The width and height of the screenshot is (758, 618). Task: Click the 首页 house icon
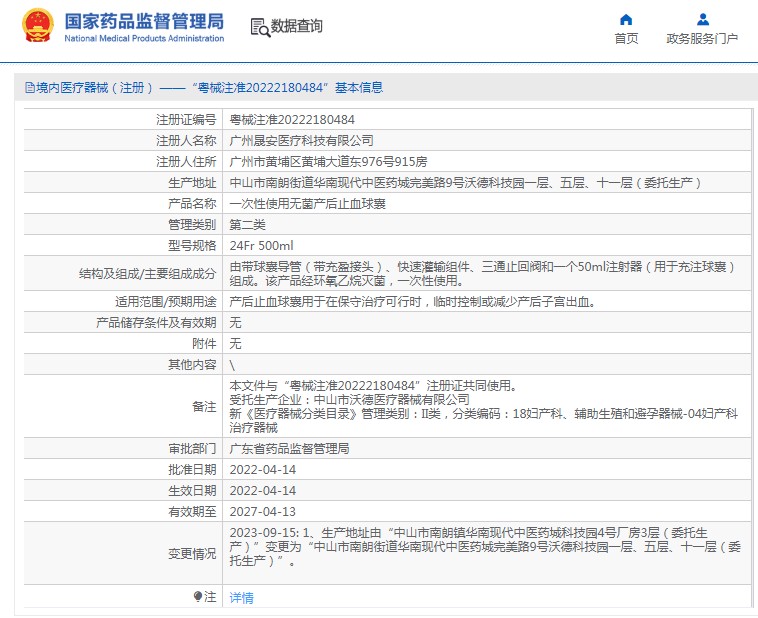(x=626, y=19)
